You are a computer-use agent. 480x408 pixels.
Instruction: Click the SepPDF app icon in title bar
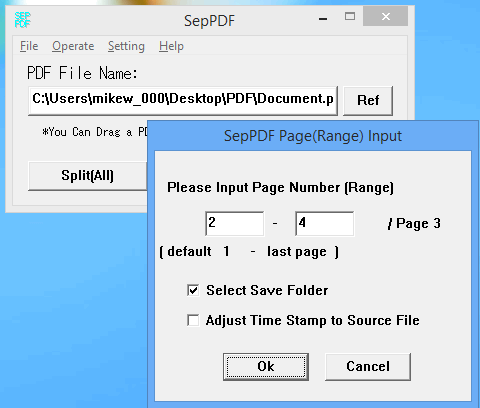tap(23, 20)
